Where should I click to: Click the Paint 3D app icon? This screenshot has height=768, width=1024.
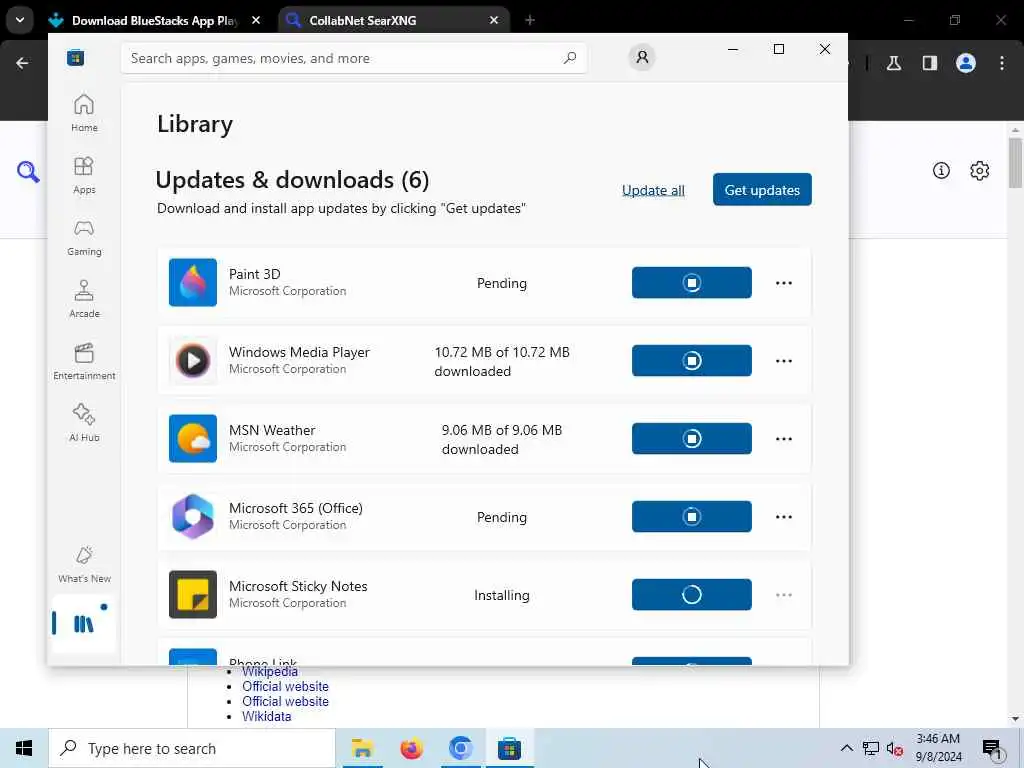coord(193,283)
